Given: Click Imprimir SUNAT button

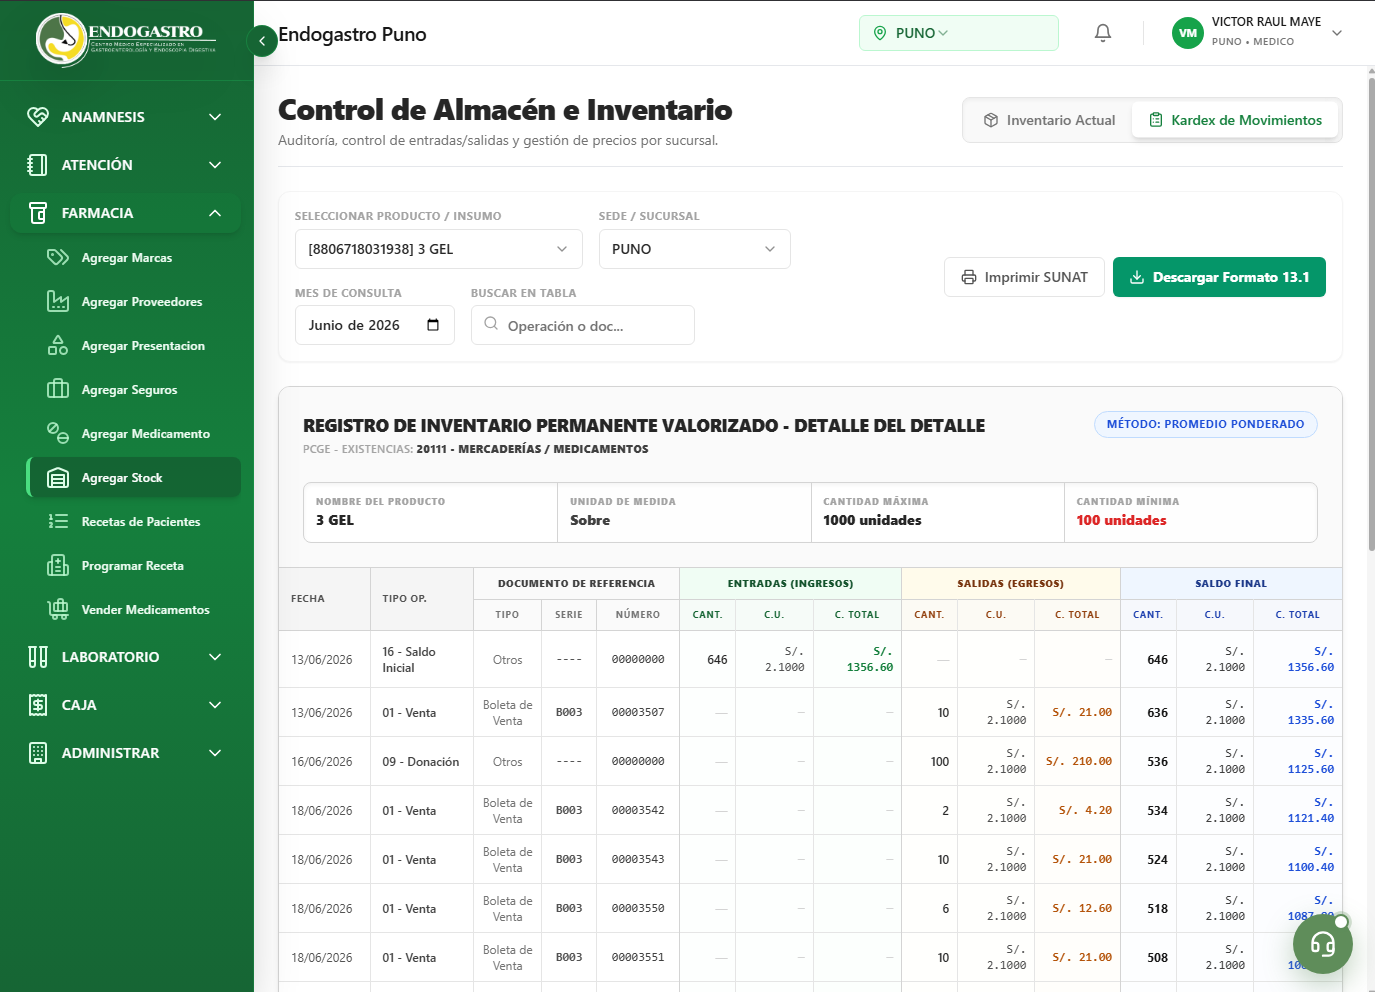Looking at the screenshot, I should [x=1024, y=277].
